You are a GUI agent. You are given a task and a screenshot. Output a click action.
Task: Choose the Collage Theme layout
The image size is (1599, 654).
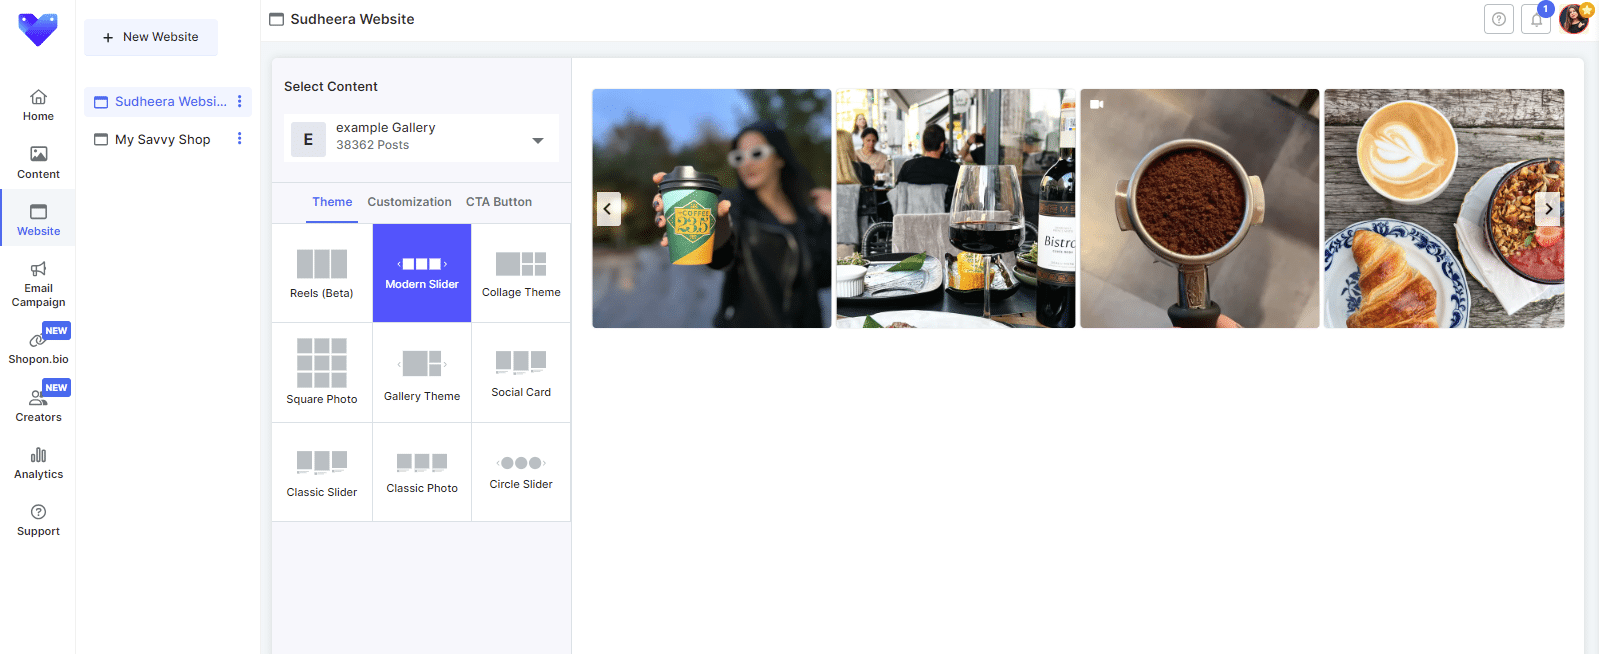point(521,273)
